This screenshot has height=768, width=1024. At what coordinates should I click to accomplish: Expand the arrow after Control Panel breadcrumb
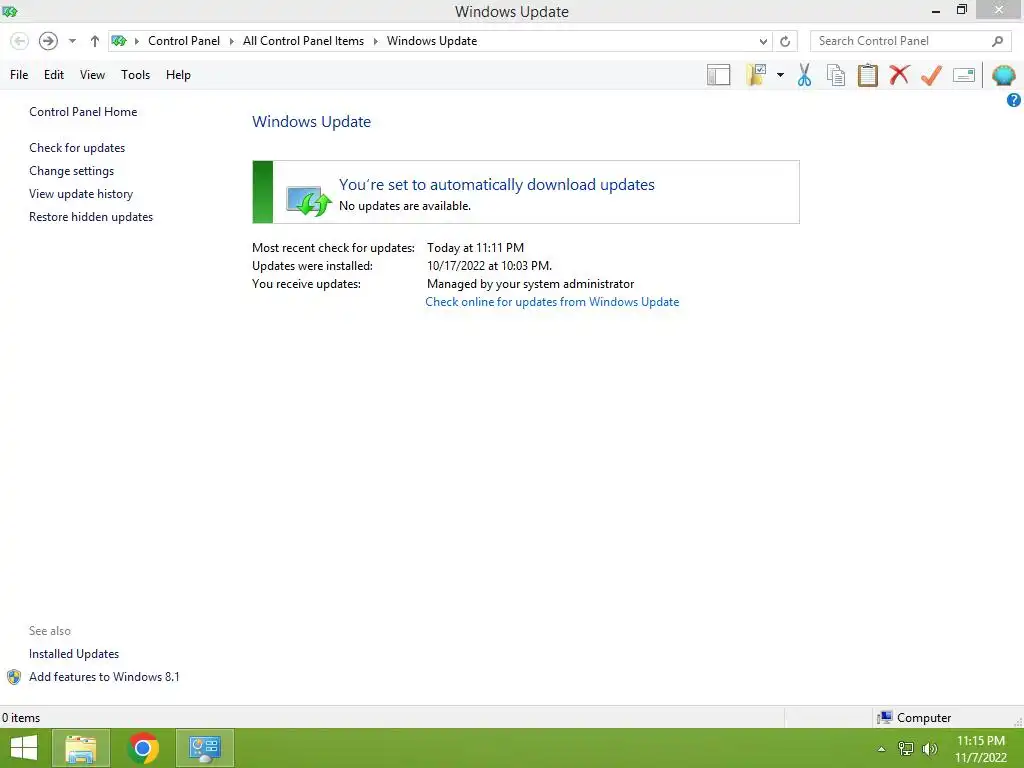231,41
